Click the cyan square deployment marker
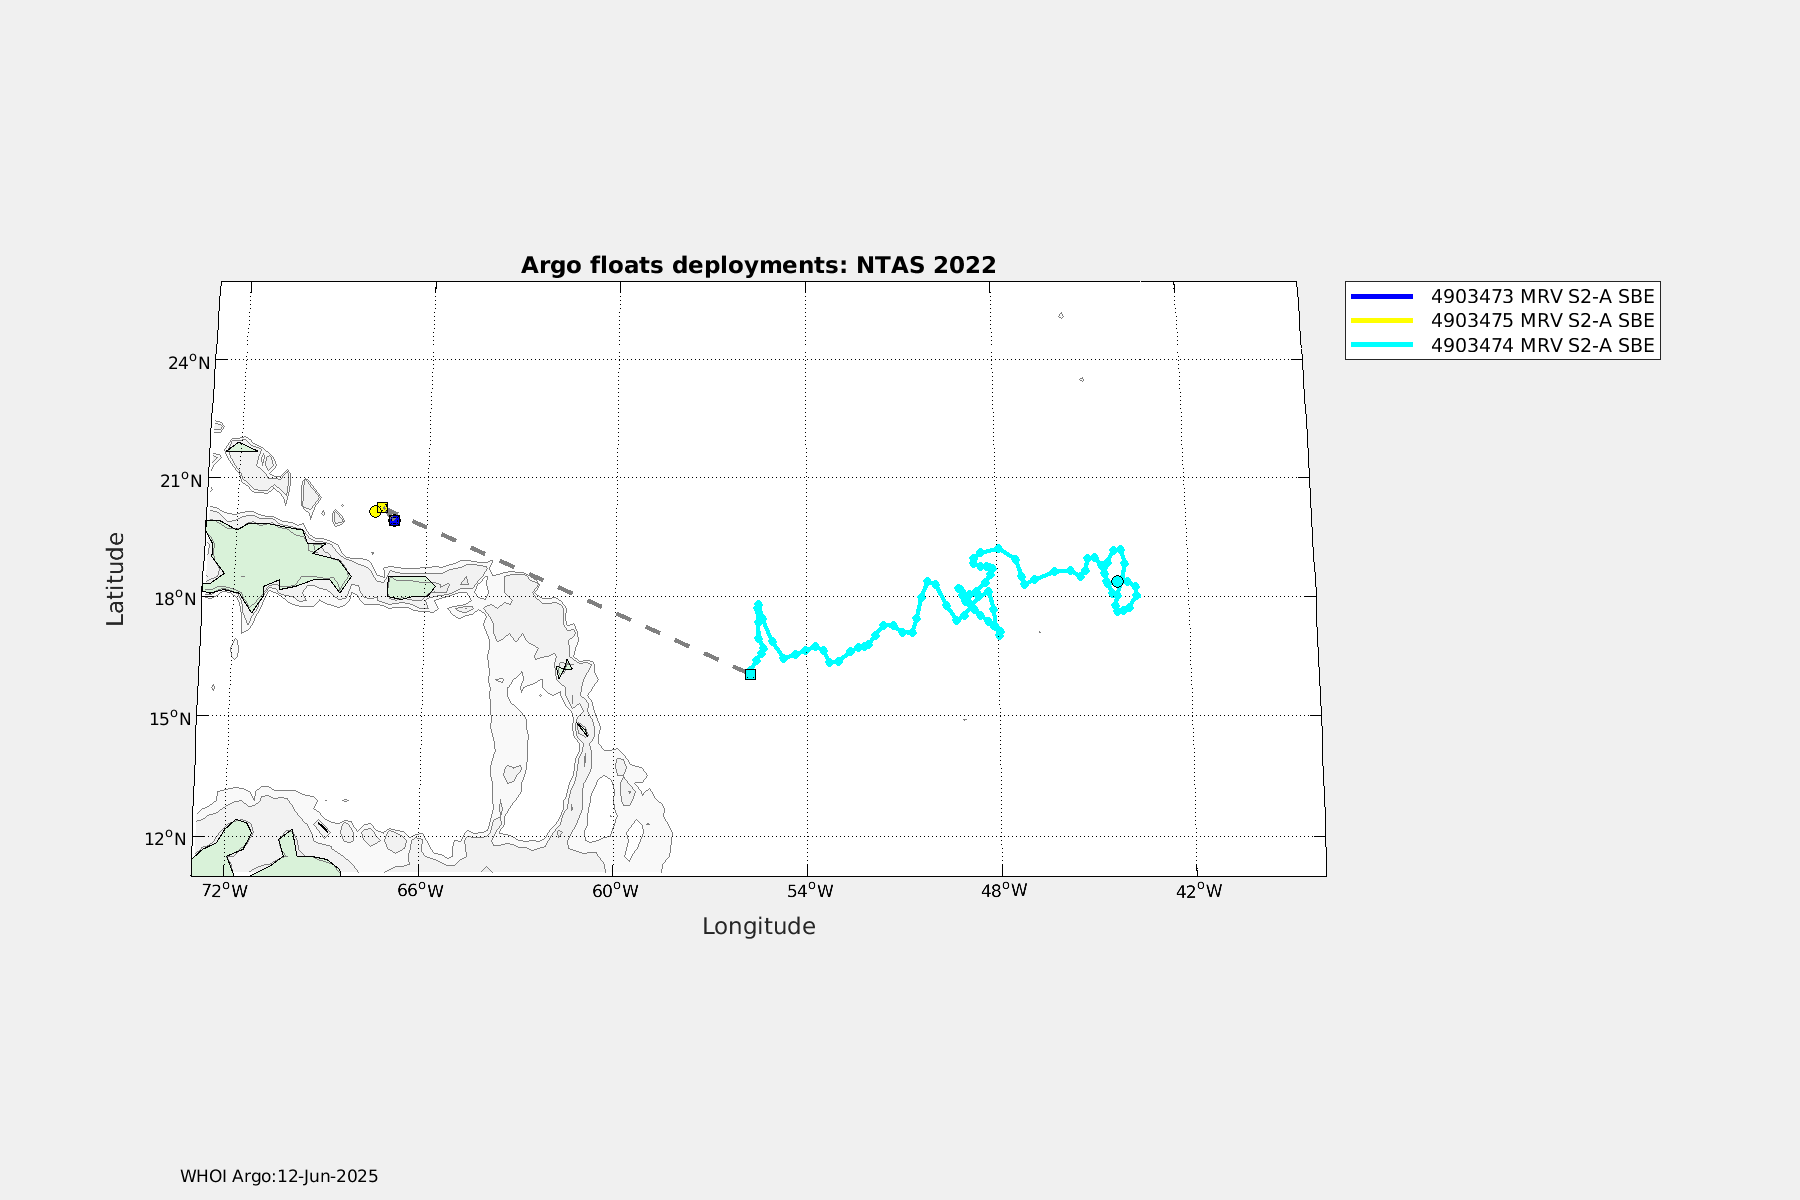Screen dimensions: 1800x1200 (x=750, y=674)
